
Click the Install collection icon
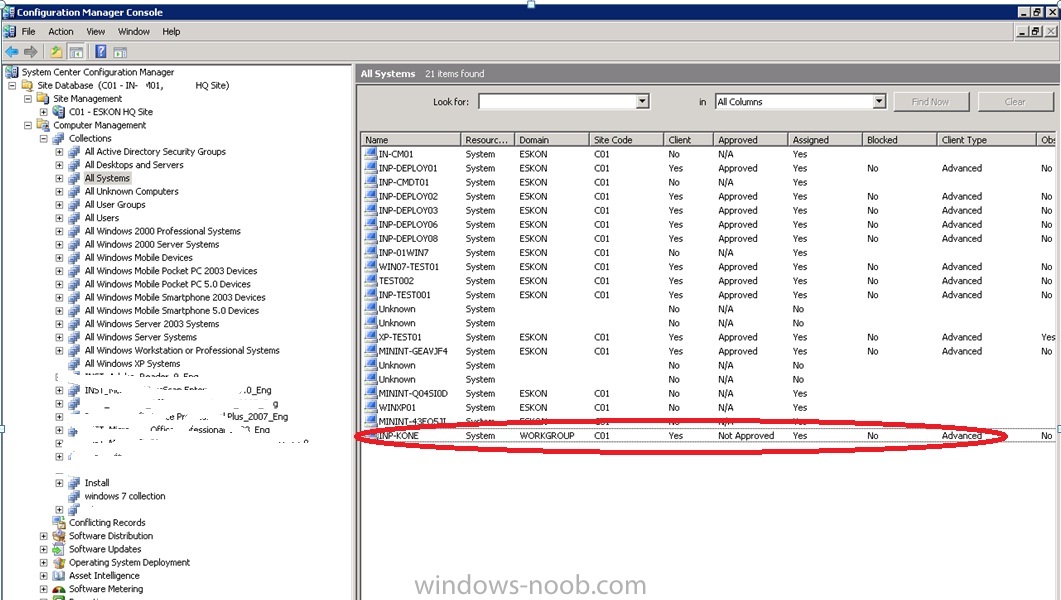click(x=74, y=483)
